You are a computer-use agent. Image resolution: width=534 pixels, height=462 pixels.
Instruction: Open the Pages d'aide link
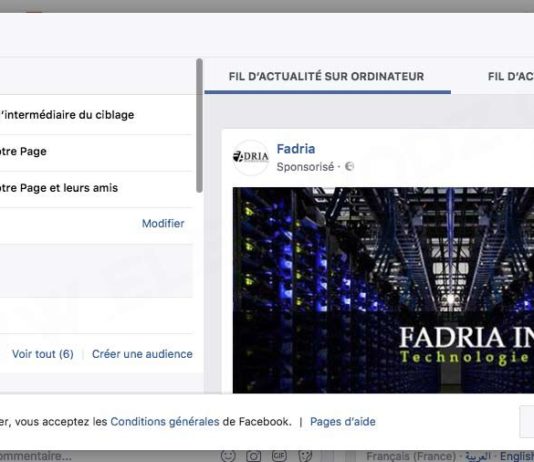pos(343,422)
